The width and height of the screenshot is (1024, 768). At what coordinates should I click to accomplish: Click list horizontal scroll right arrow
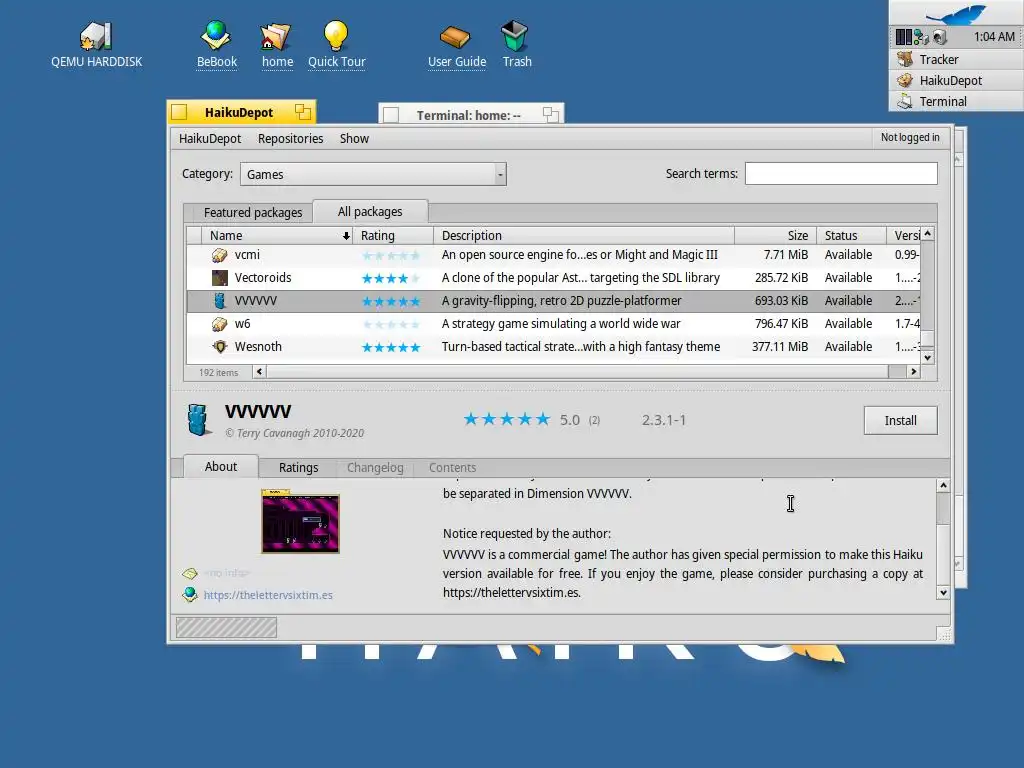[x=914, y=372]
